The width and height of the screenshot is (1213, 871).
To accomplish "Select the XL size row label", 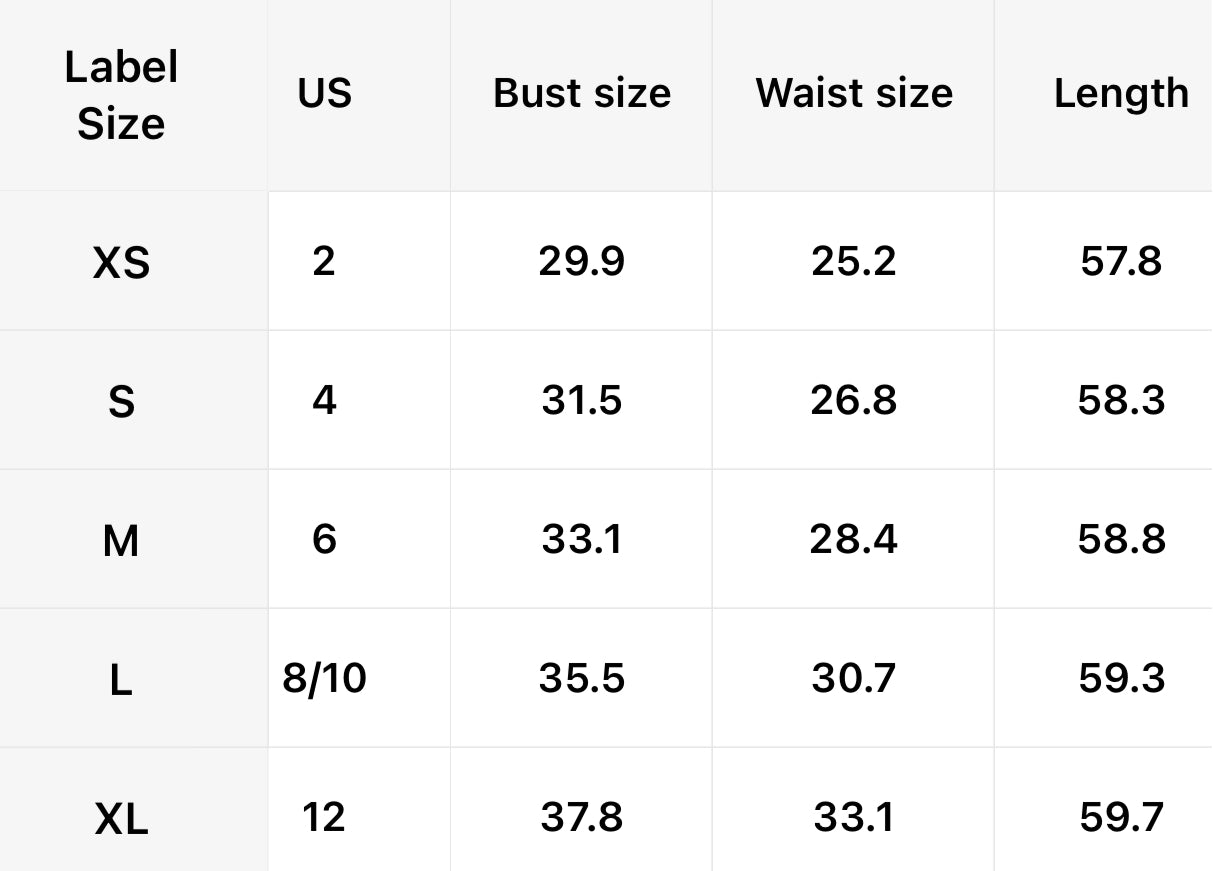I will click(121, 819).
